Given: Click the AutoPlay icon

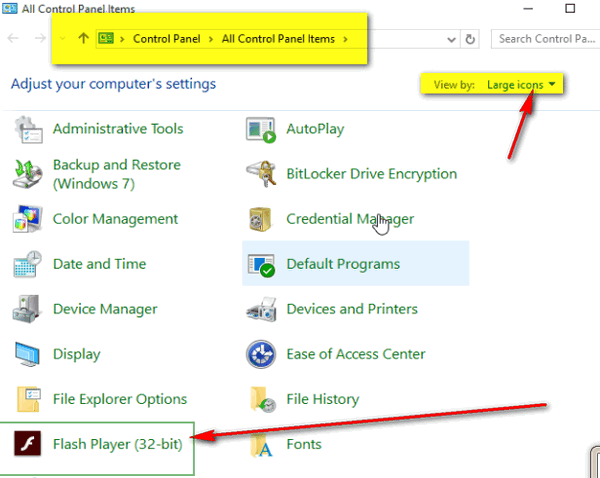Looking at the screenshot, I should point(261,130).
